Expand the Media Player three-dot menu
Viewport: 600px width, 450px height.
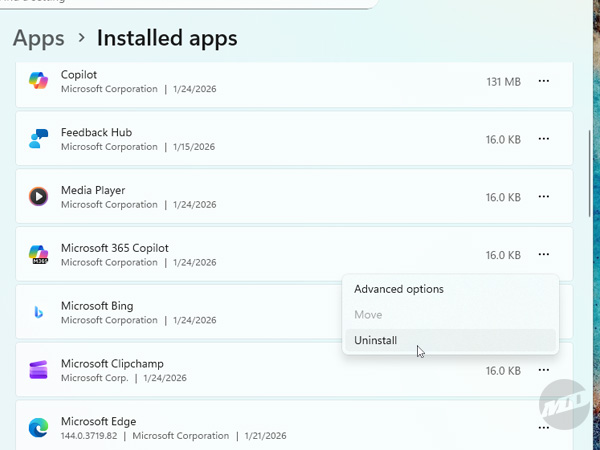coord(544,197)
